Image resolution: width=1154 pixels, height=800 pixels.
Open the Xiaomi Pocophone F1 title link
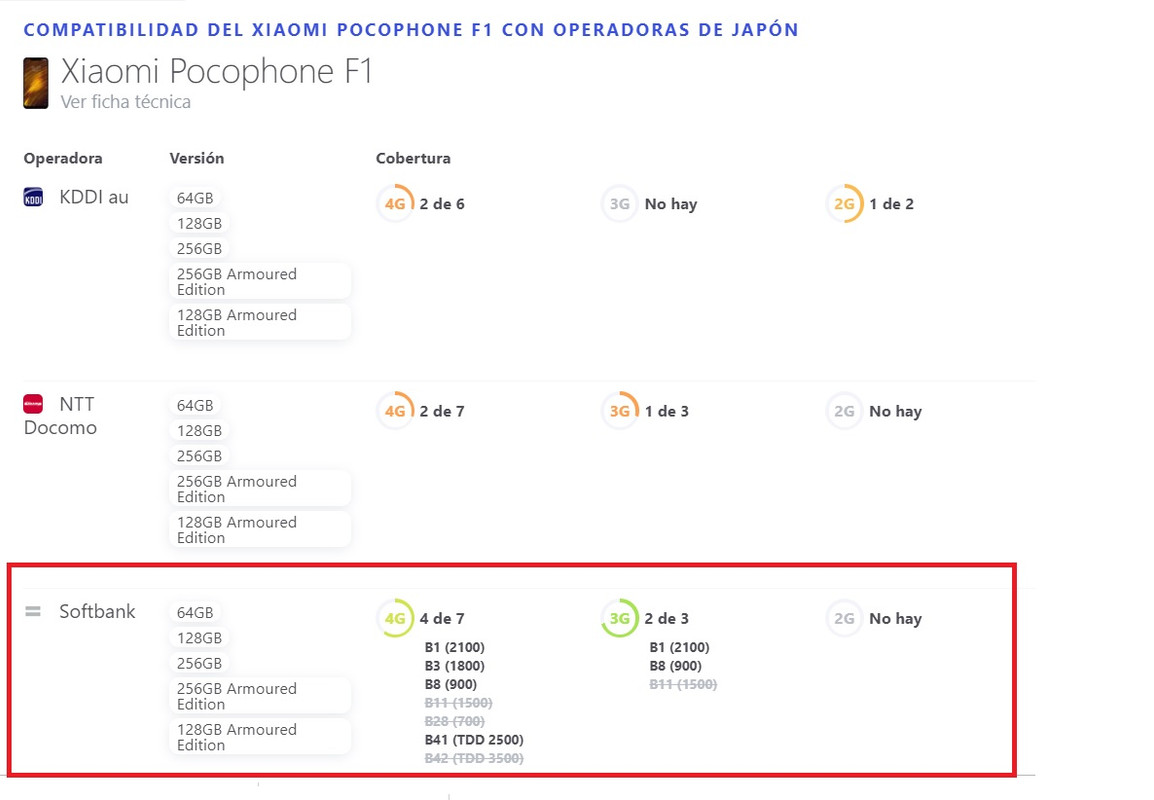pos(216,71)
